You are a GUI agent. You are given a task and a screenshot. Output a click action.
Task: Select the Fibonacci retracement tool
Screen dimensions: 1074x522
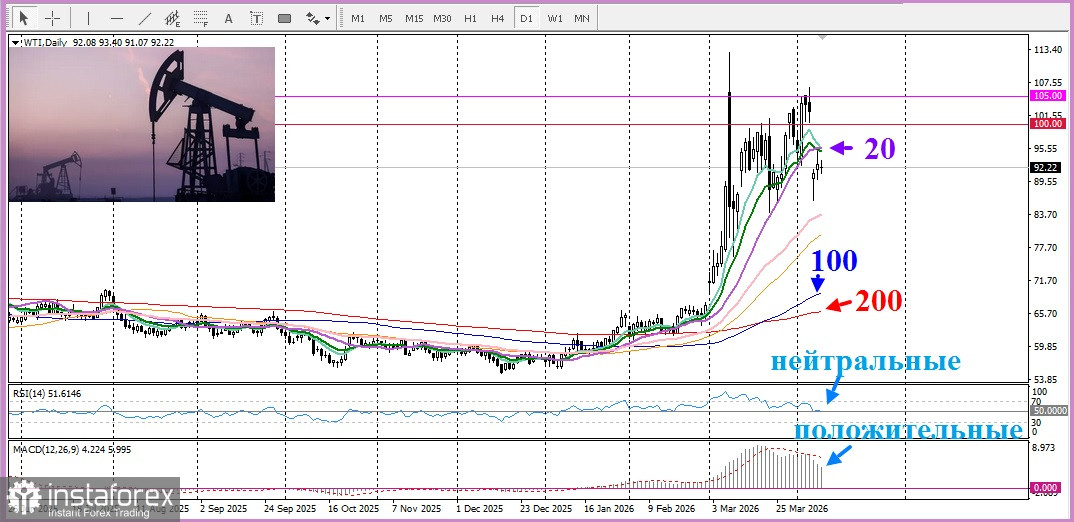(201, 18)
